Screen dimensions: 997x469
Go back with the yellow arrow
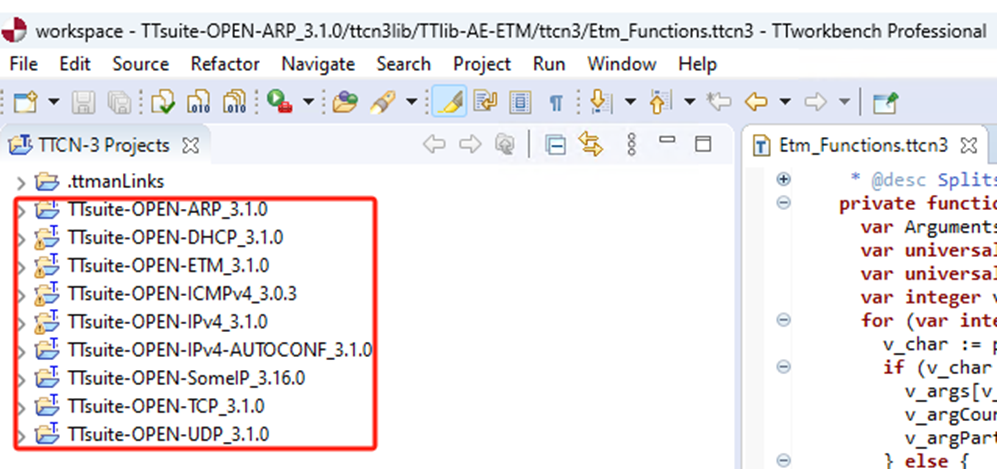[x=757, y=101]
